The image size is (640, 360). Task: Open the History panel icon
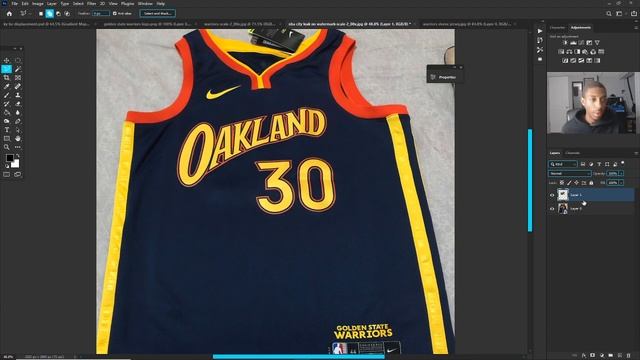[x=540, y=40]
